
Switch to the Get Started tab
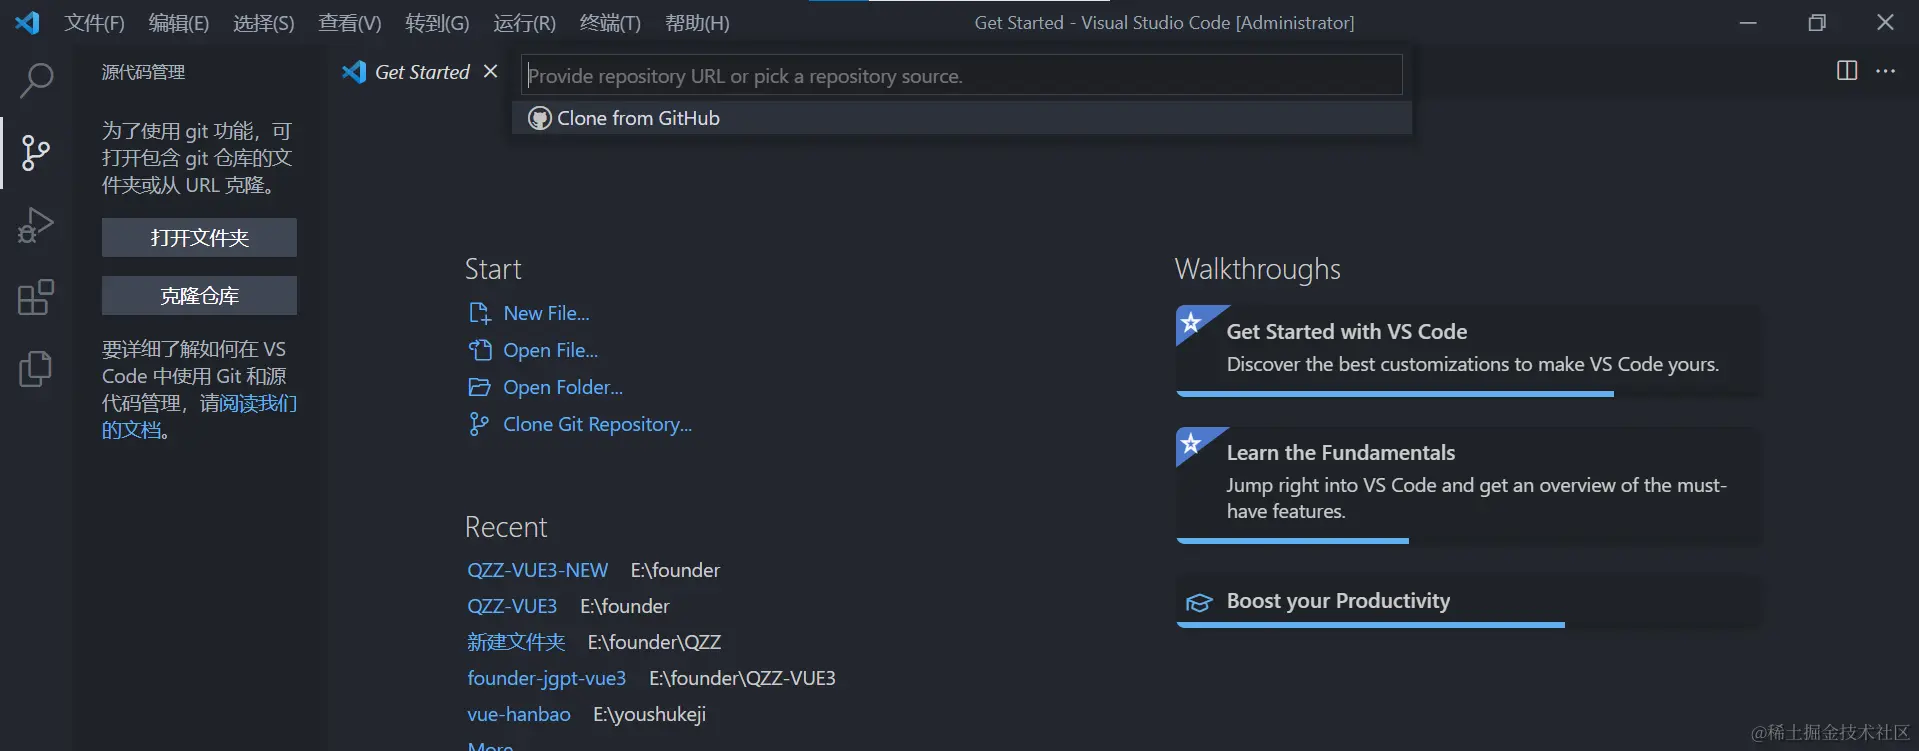pyautogui.click(x=421, y=72)
